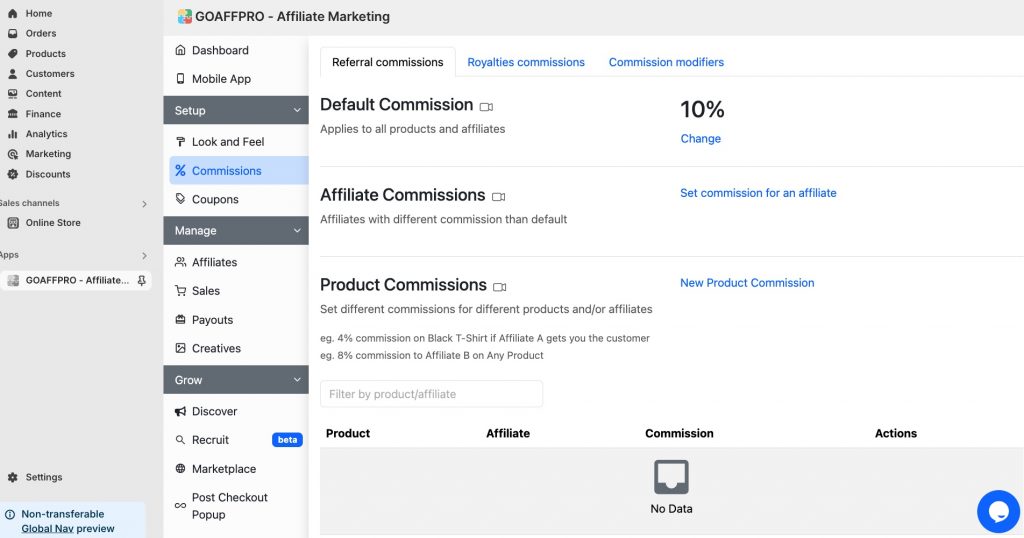The height and width of the screenshot is (538, 1024).
Task: Click the Affiliates people icon
Action: point(180,262)
